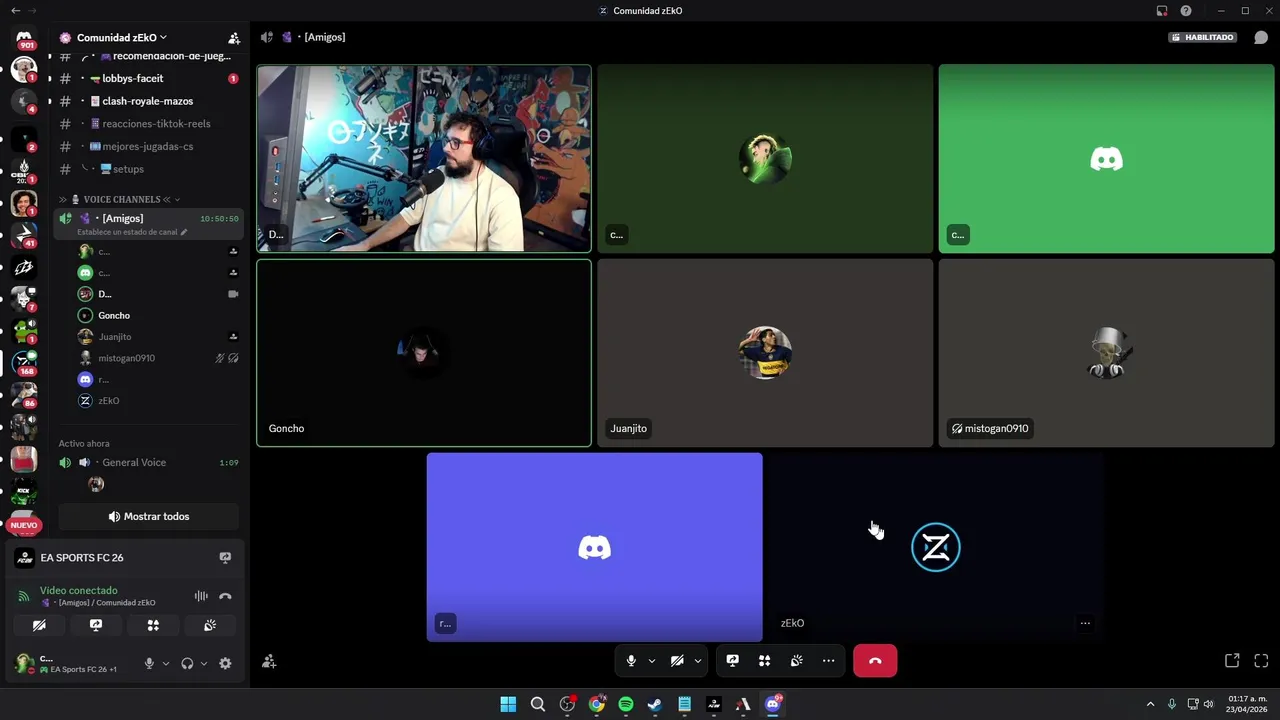The width and height of the screenshot is (1280, 720).
Task: Click the Video conectado status text
Action: pos(78,590)
